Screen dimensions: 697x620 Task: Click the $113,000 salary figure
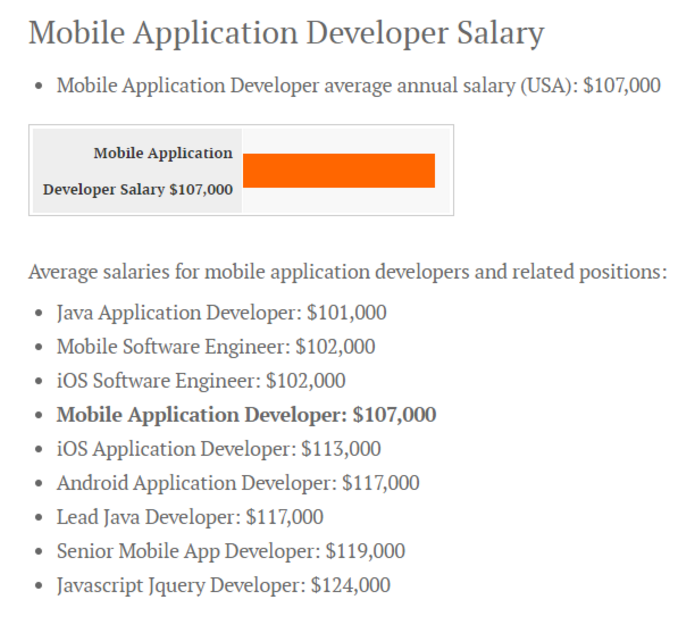click(341, 449)
